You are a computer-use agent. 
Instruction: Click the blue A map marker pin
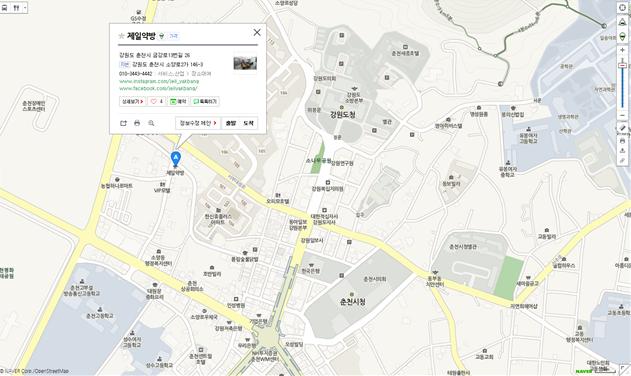(175, 159)
